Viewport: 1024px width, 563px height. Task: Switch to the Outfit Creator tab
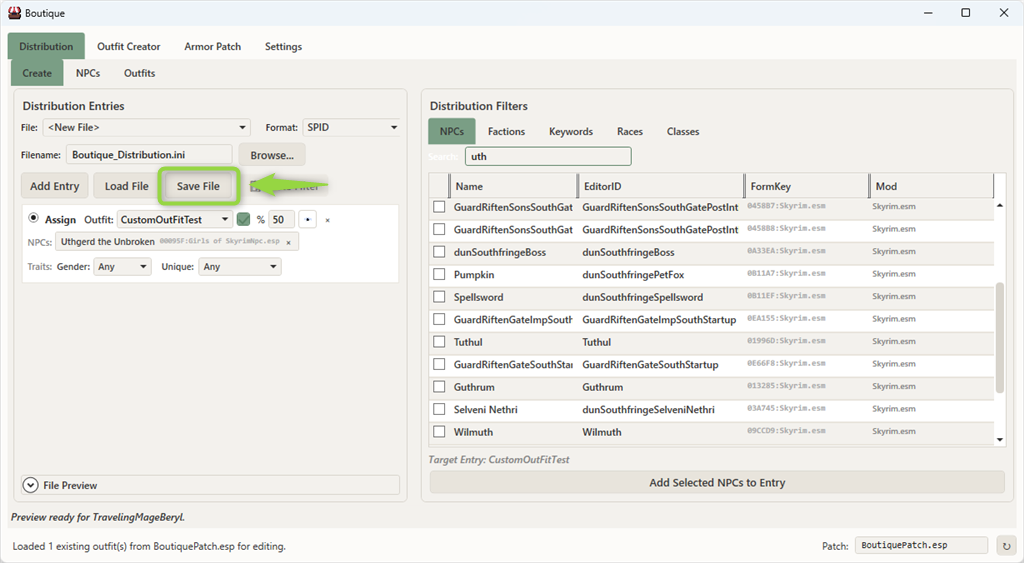[128, 46]
